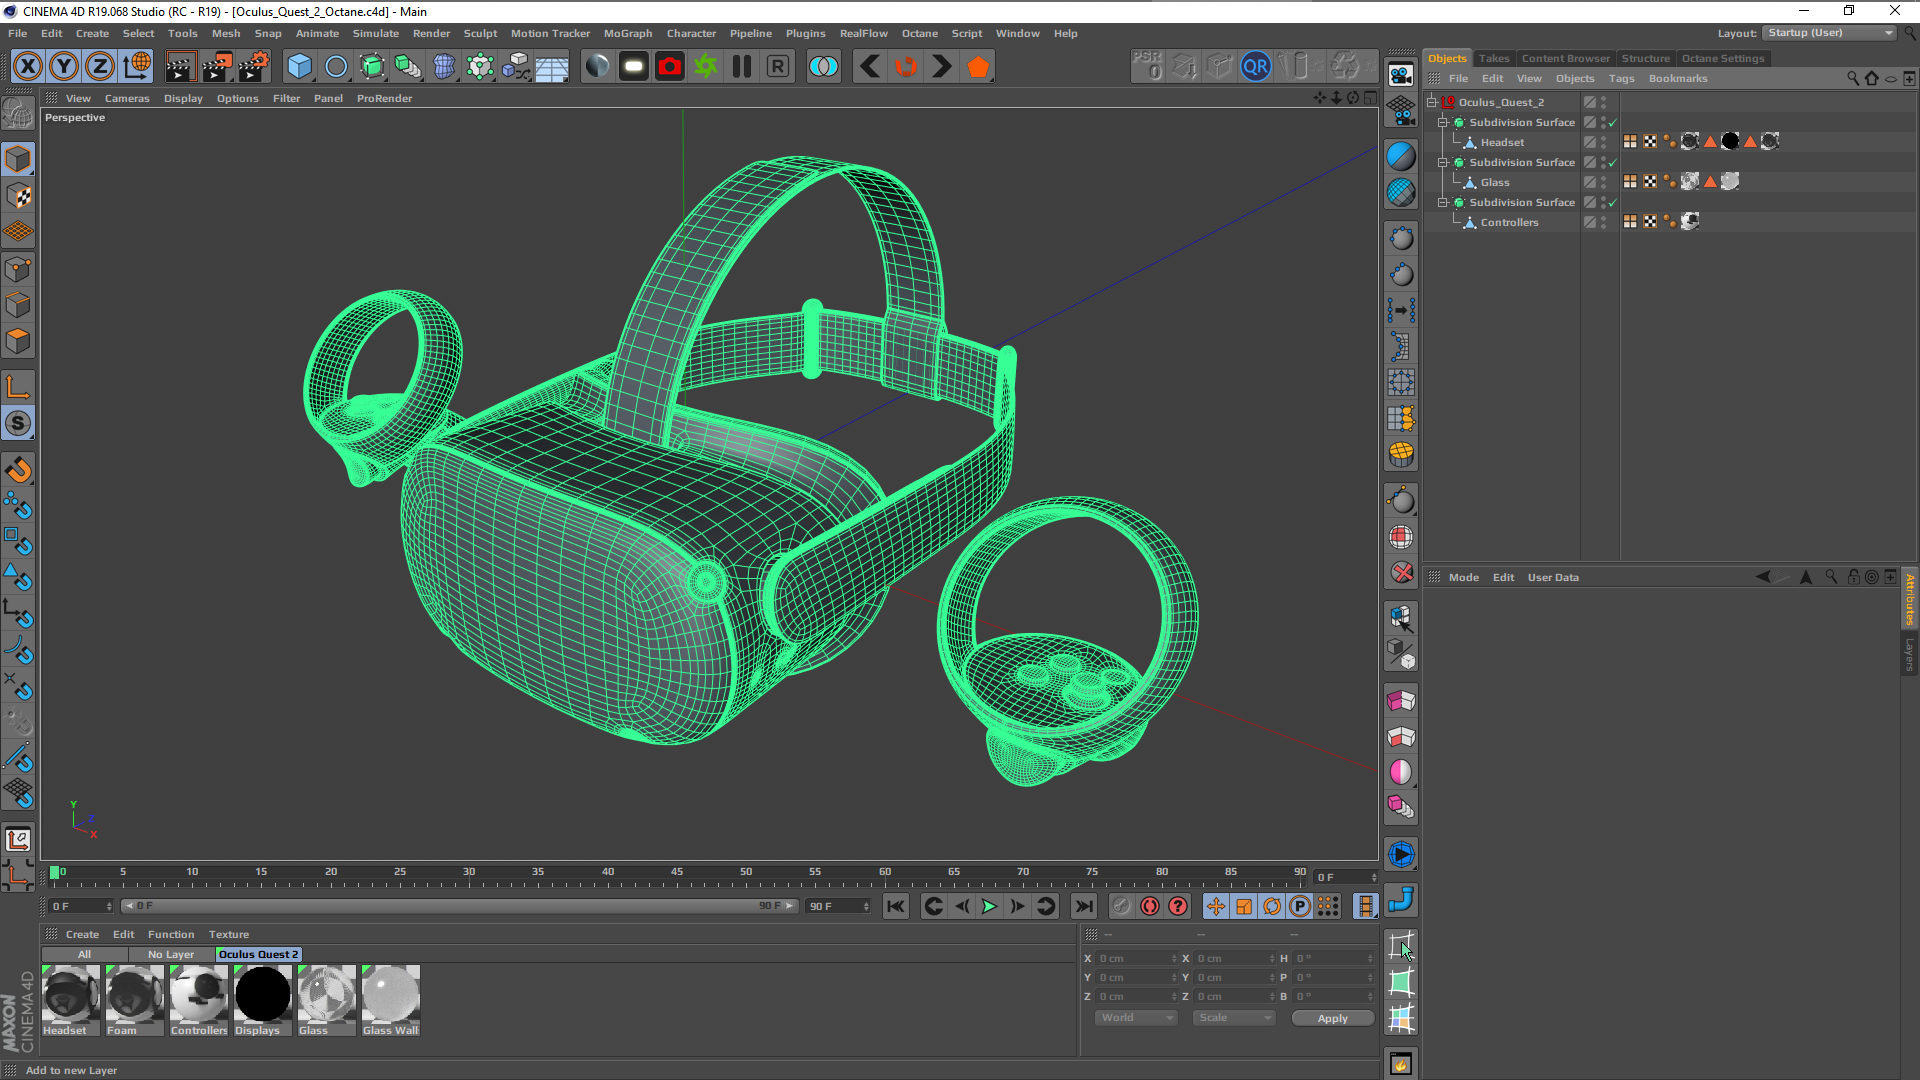Toggle visibility dots of the Controllers object
The image size is (1920, 1080).
[1603, 222]
